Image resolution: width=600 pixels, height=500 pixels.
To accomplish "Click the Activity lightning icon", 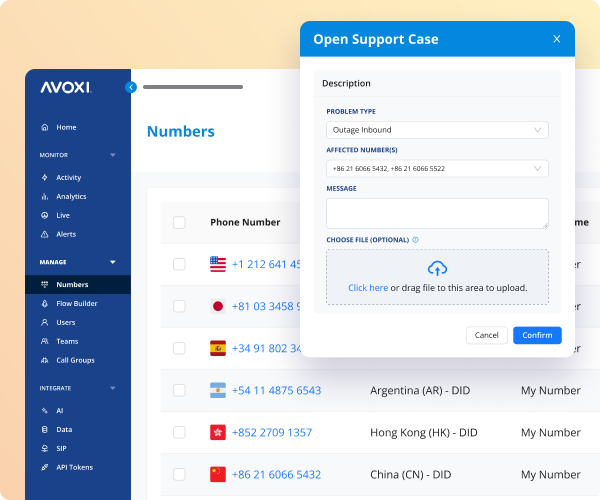I will [x=45, y=178].
